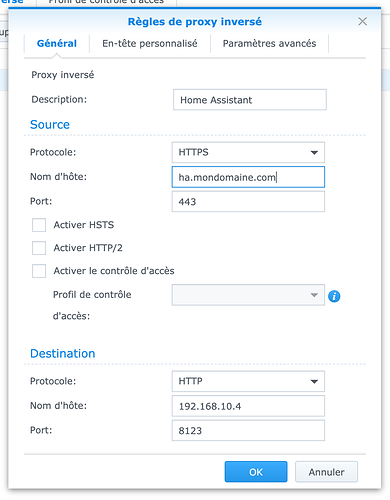Click the Description: label
The width and height of the screenshot is (390, 500).
[59, 99]
